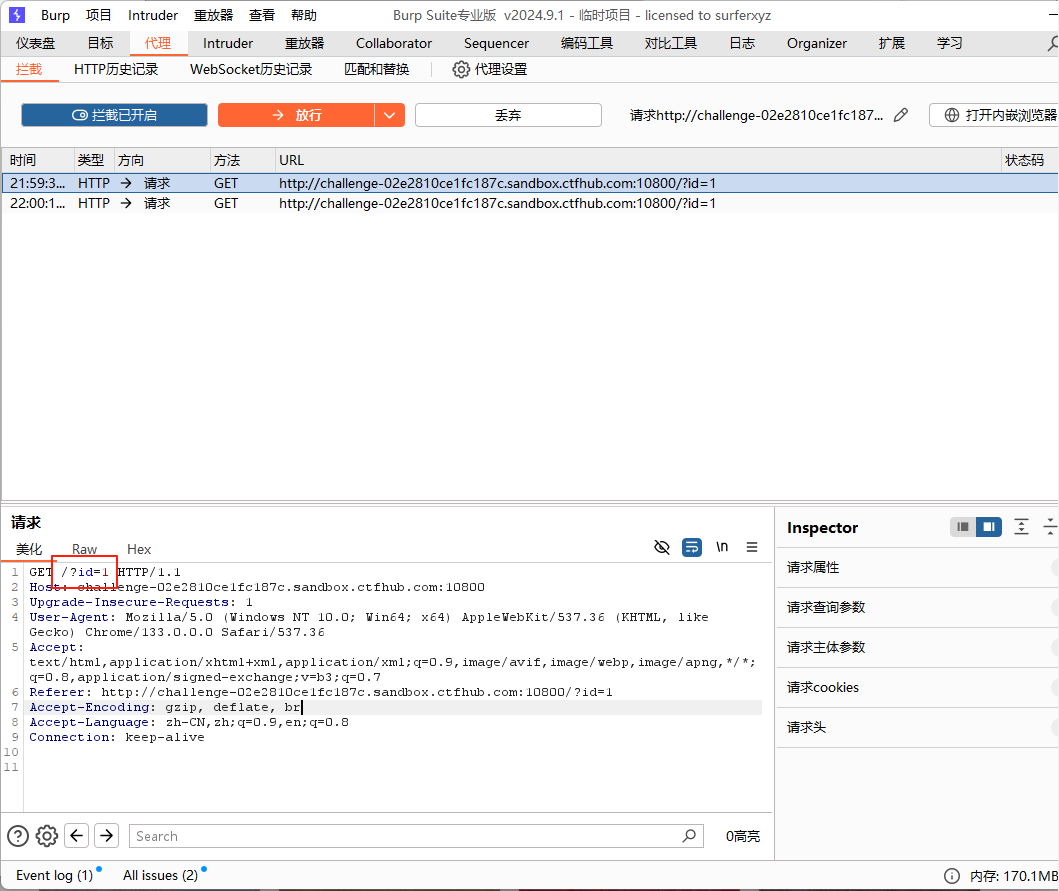
Task: Open proxy settings gear (代理设置)
Action: [490, 69]
